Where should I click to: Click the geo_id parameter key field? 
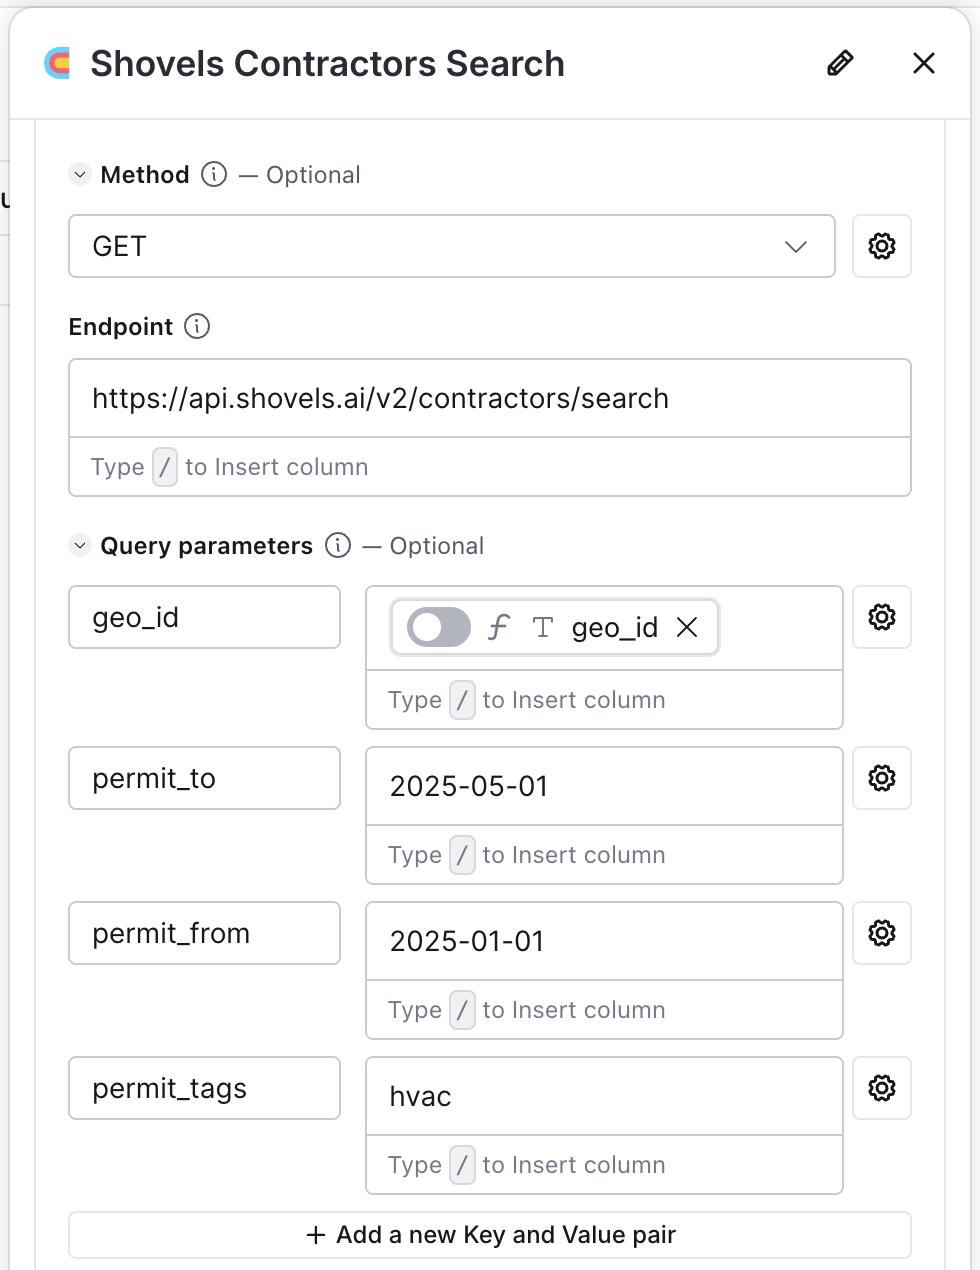[x=204, y=617]
